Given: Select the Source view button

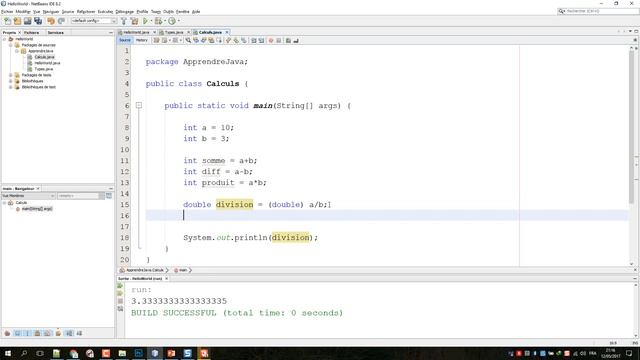Looking at the screenshot, I should pos(125,40).
